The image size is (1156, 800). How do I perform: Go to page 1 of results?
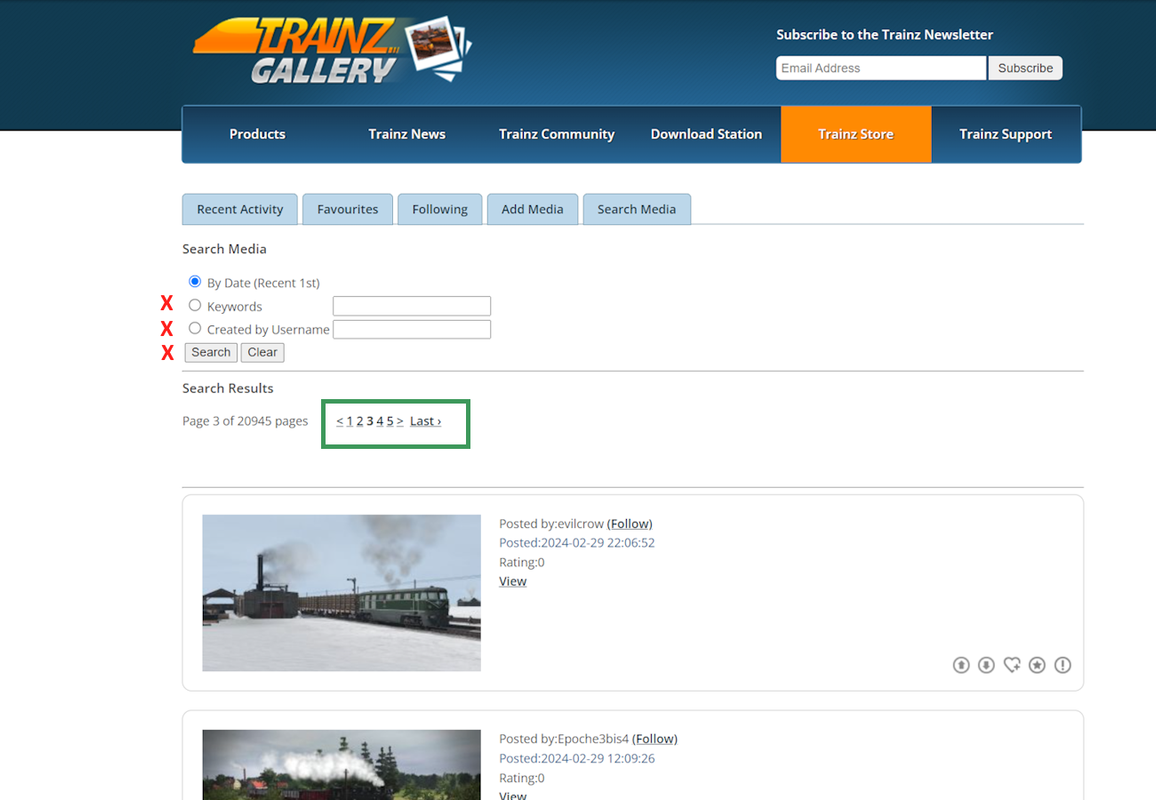pyautogui.click(x=349, y=421)
